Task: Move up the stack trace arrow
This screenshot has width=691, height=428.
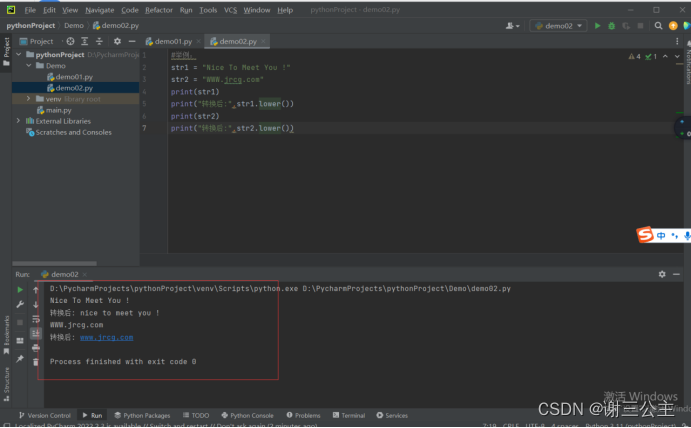Action: [36, 290]
